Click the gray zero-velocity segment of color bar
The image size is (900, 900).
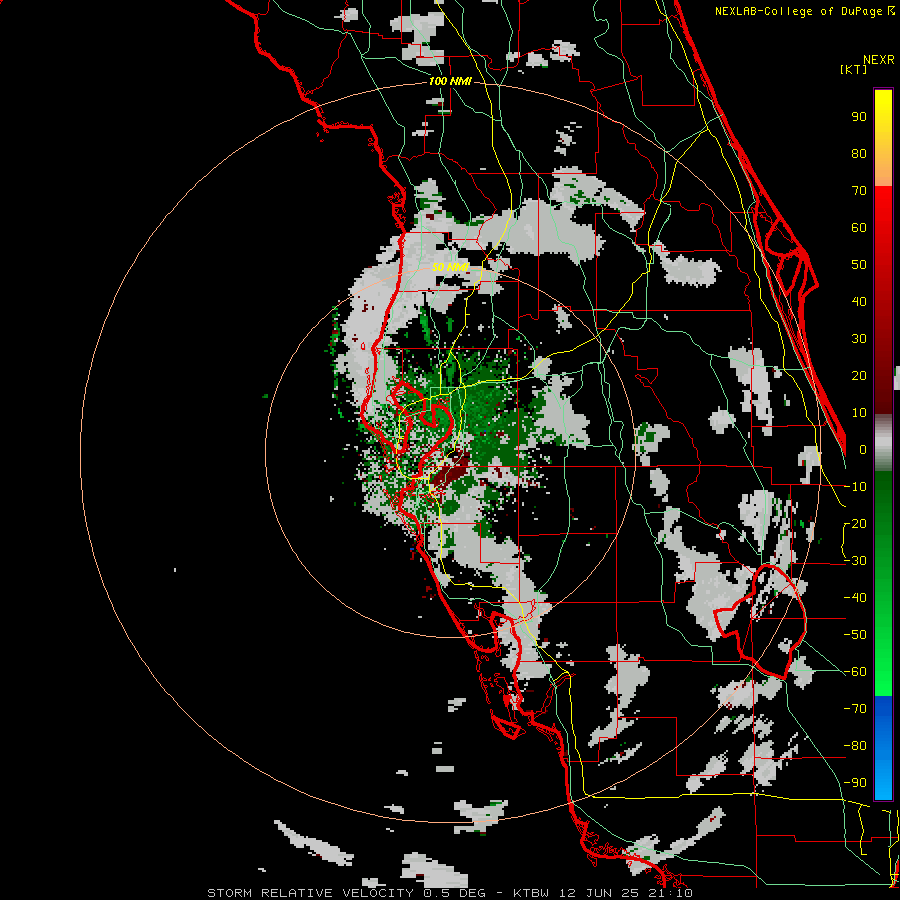point(883,443)
